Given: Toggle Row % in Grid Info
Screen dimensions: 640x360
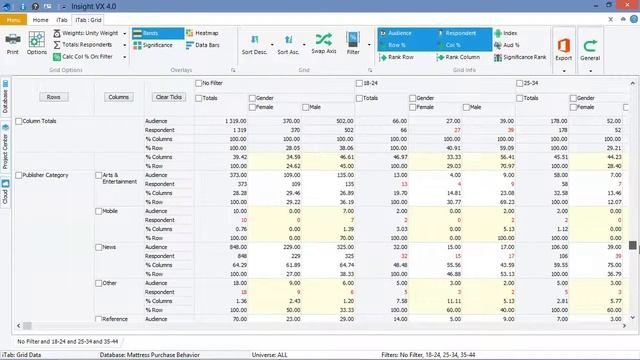Looking at the screenshot, I should 393,45.
